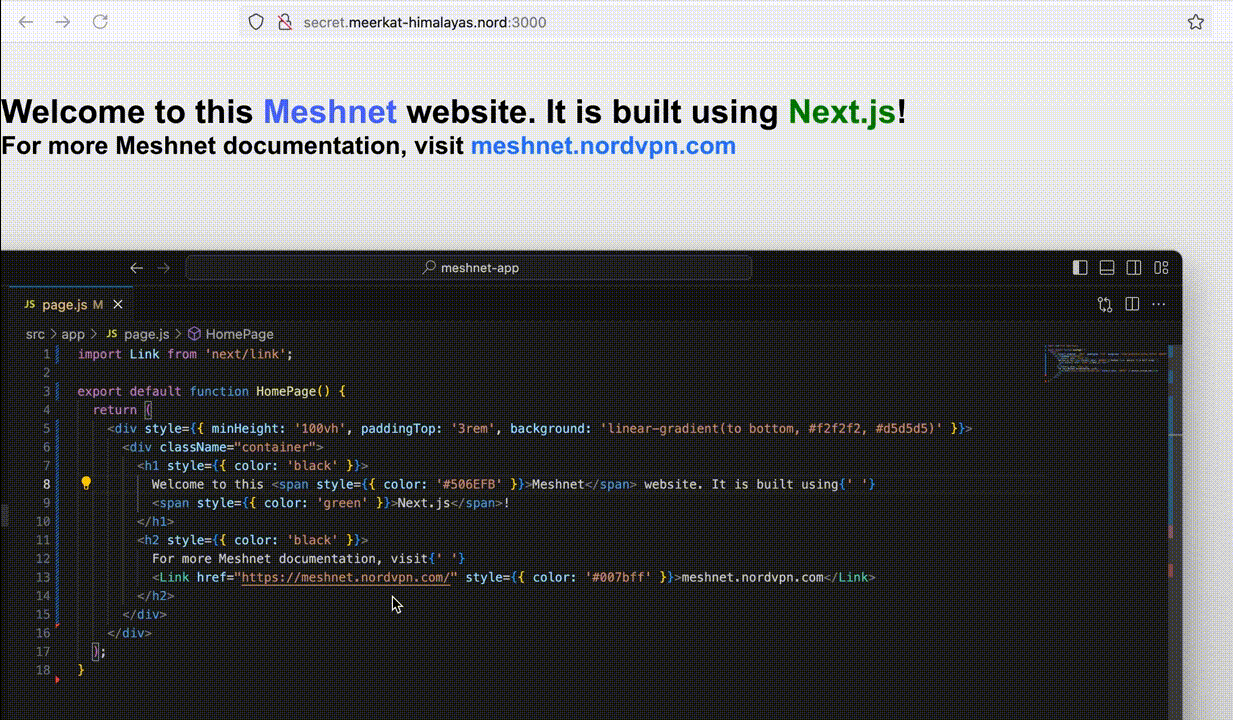Viewport: 1233px width, 720px height.
Task: Bookmark the page with the star icon
Action: point(1196,21)
